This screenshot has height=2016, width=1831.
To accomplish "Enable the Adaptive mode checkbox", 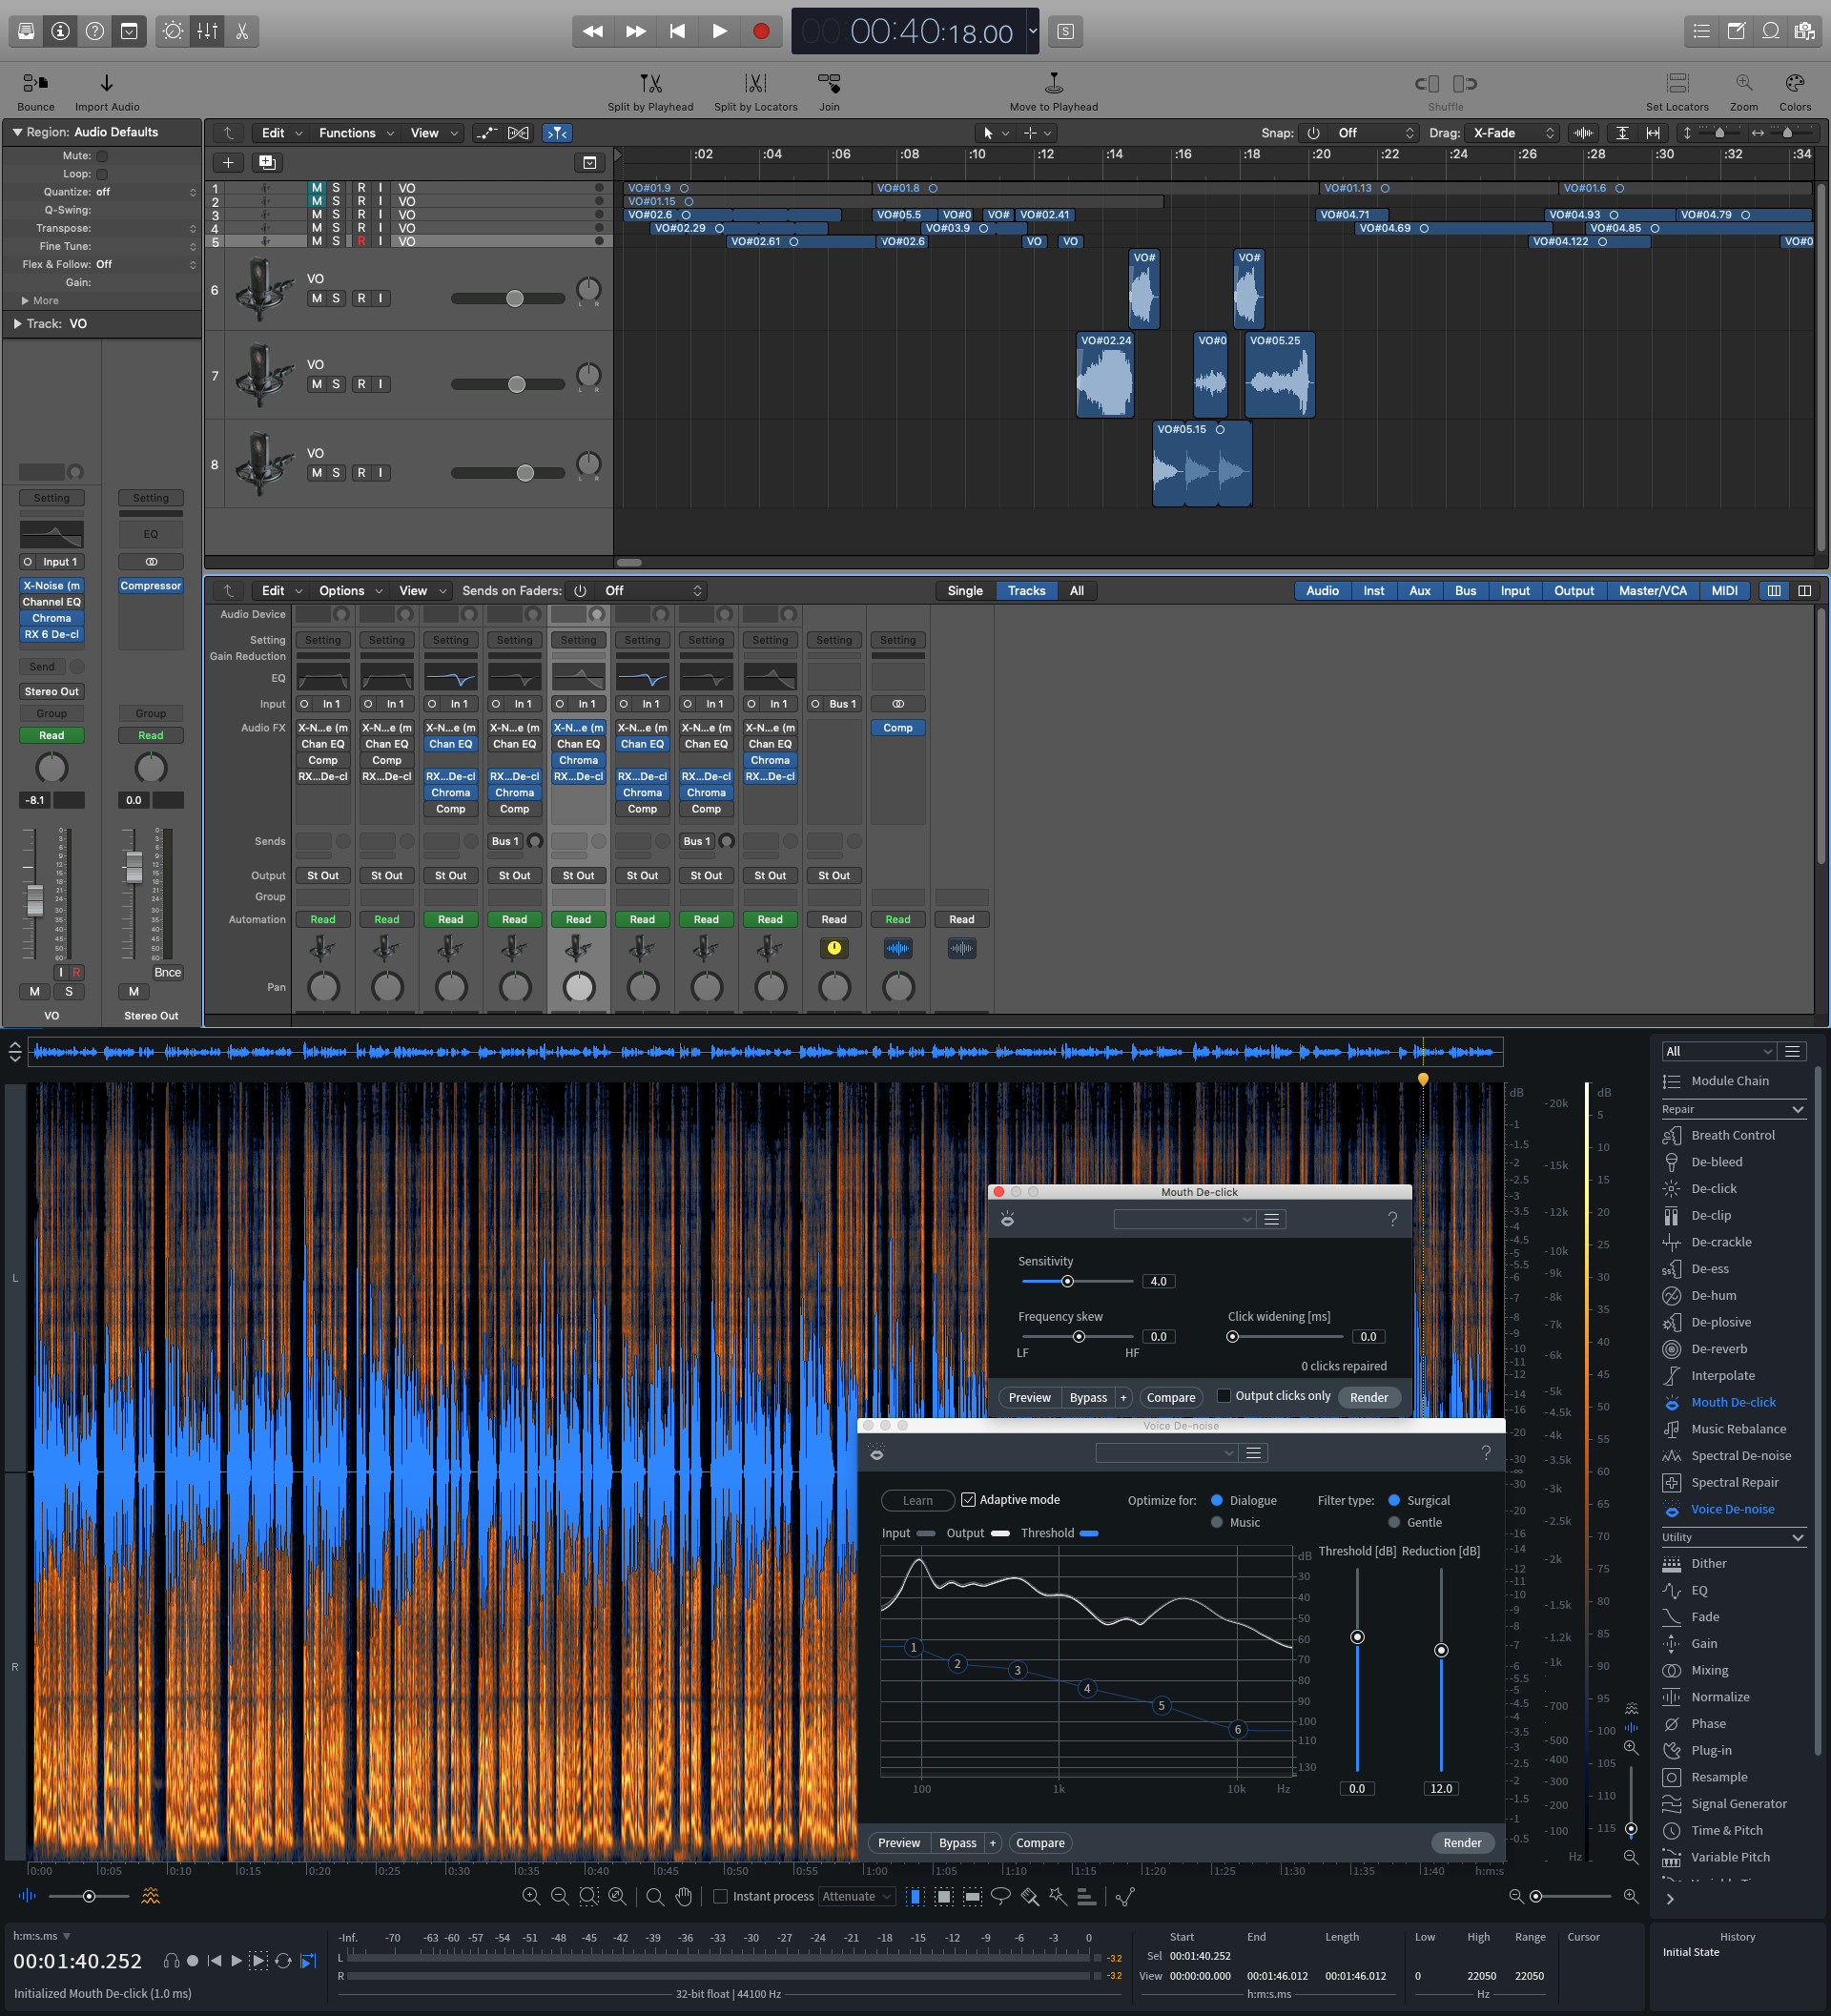I will point(968,1500).
